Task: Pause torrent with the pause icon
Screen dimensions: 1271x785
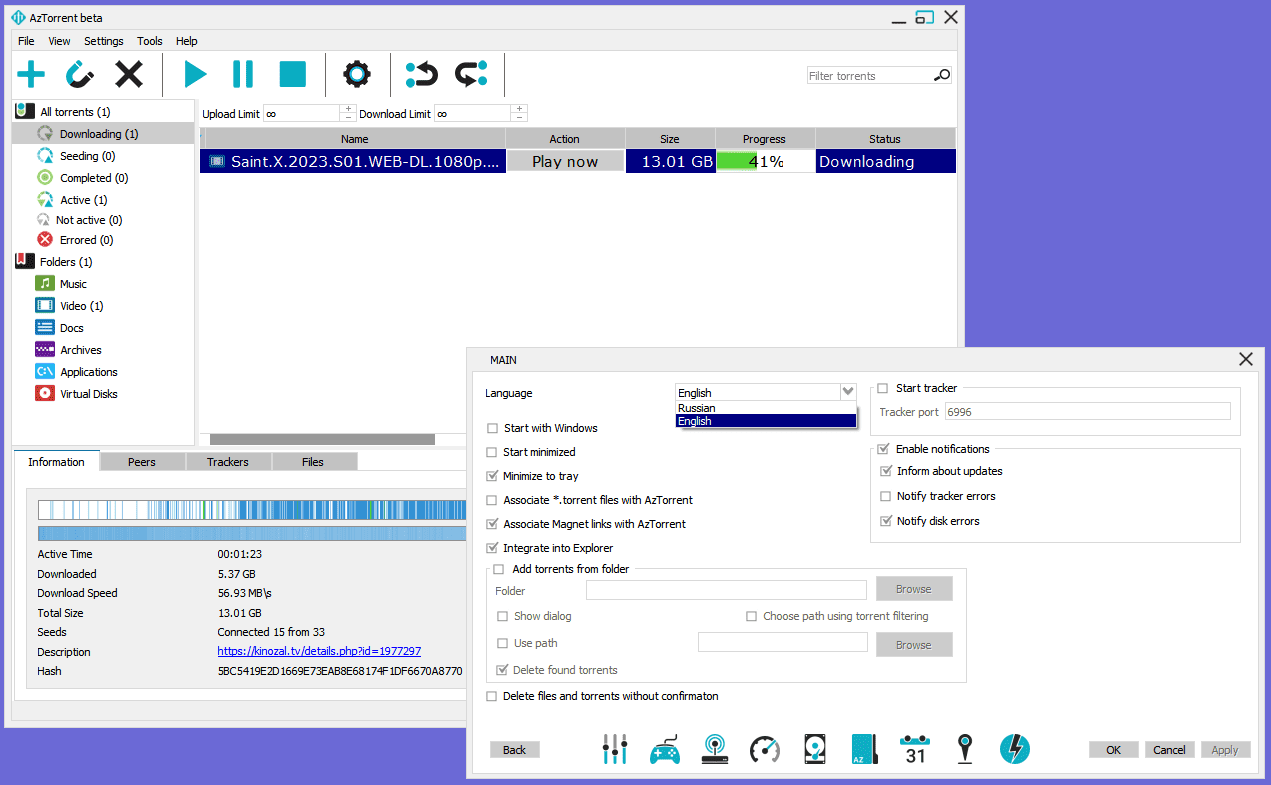Action: pos(243,74)
